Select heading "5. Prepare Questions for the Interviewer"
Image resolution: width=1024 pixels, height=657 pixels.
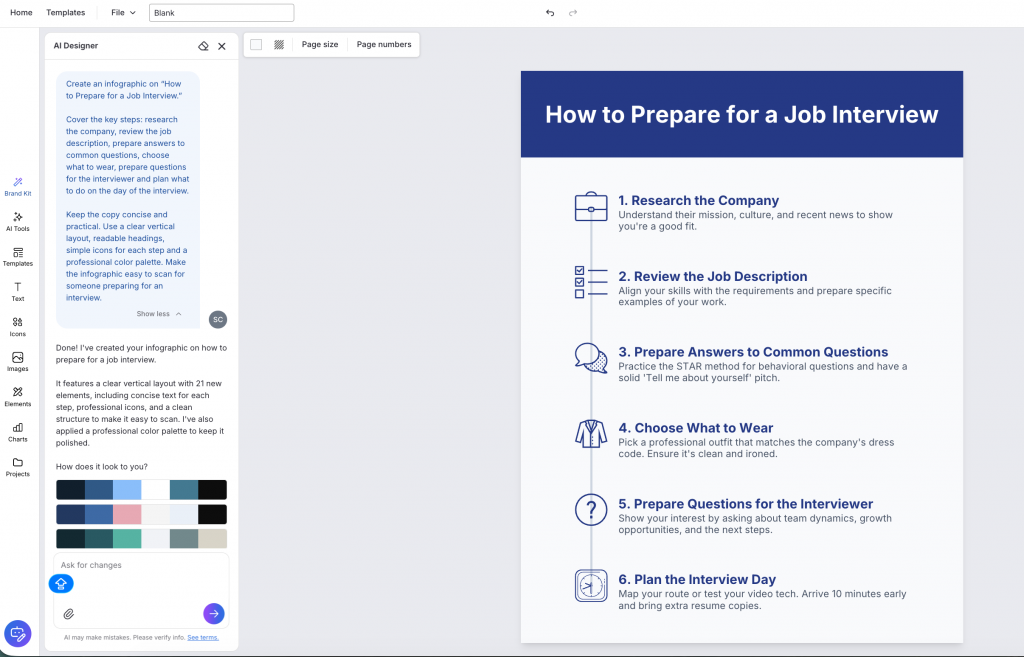[745, 504]
